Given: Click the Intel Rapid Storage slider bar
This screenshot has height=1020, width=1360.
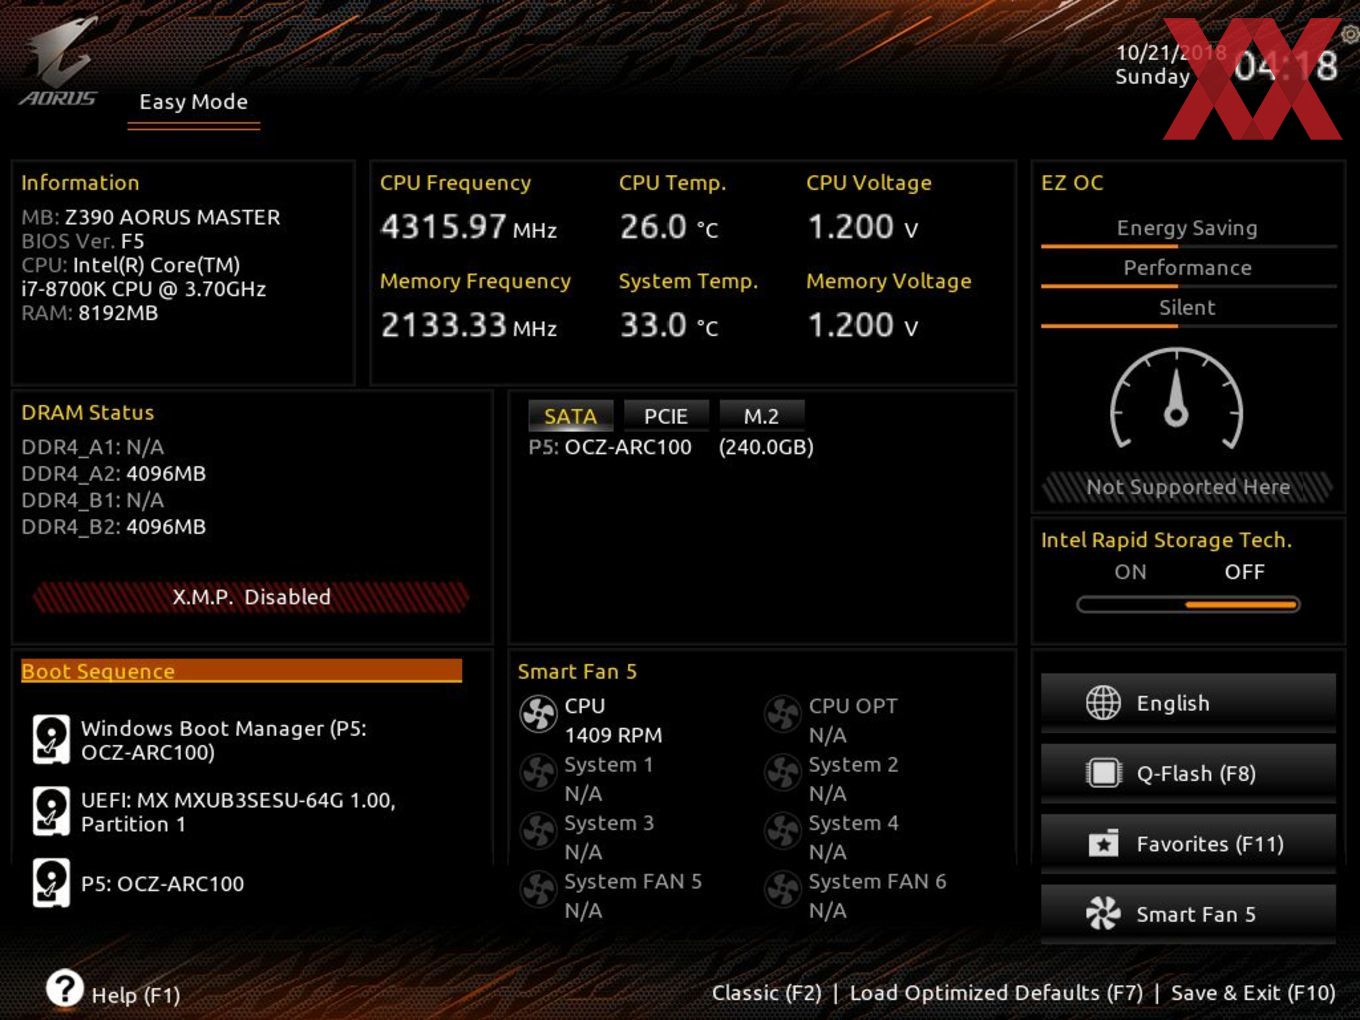Looking at the screenshot, I should pos(1188,604).
